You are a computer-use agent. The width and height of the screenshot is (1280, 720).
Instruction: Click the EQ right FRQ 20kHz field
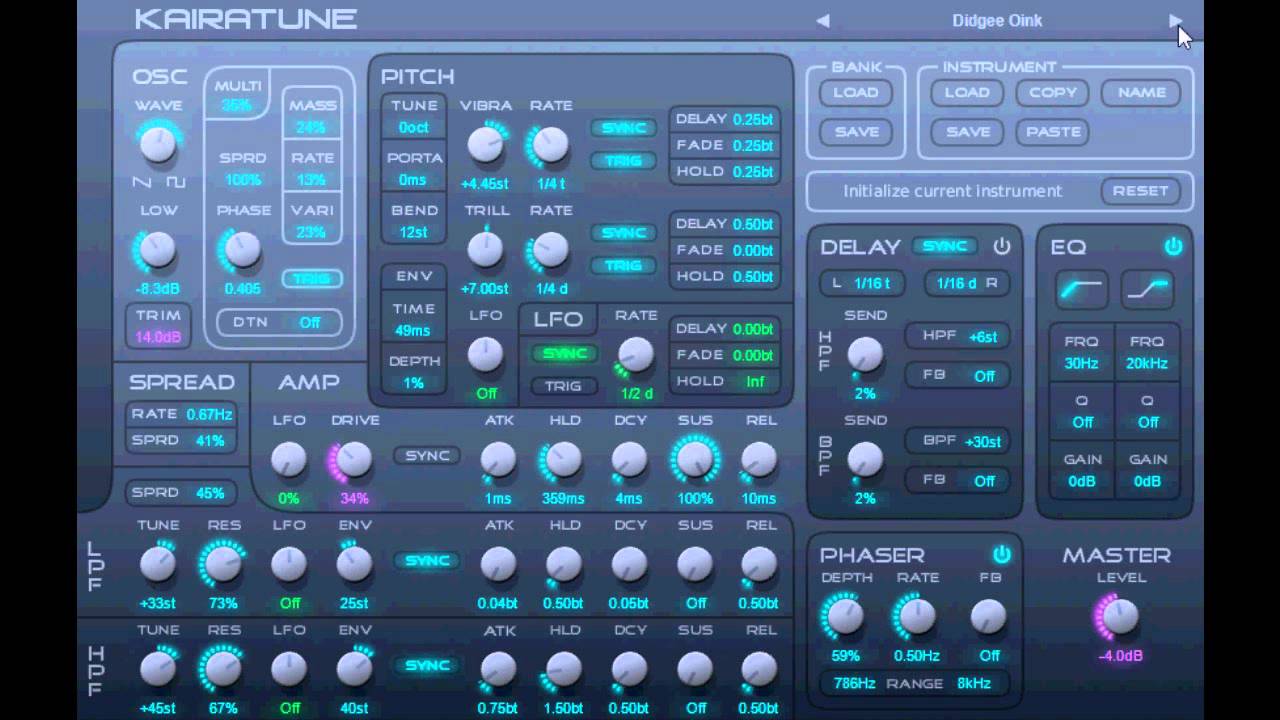1147,352
